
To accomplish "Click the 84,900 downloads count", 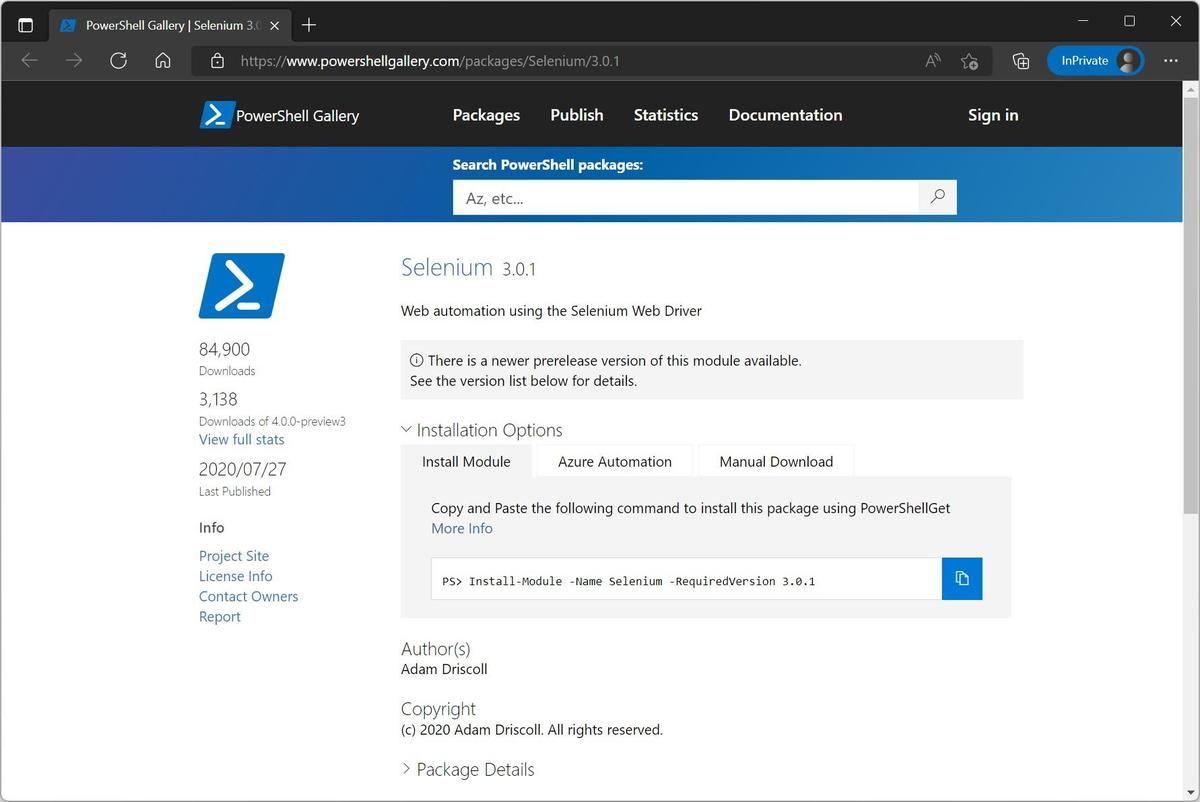I will coord(225,349).
